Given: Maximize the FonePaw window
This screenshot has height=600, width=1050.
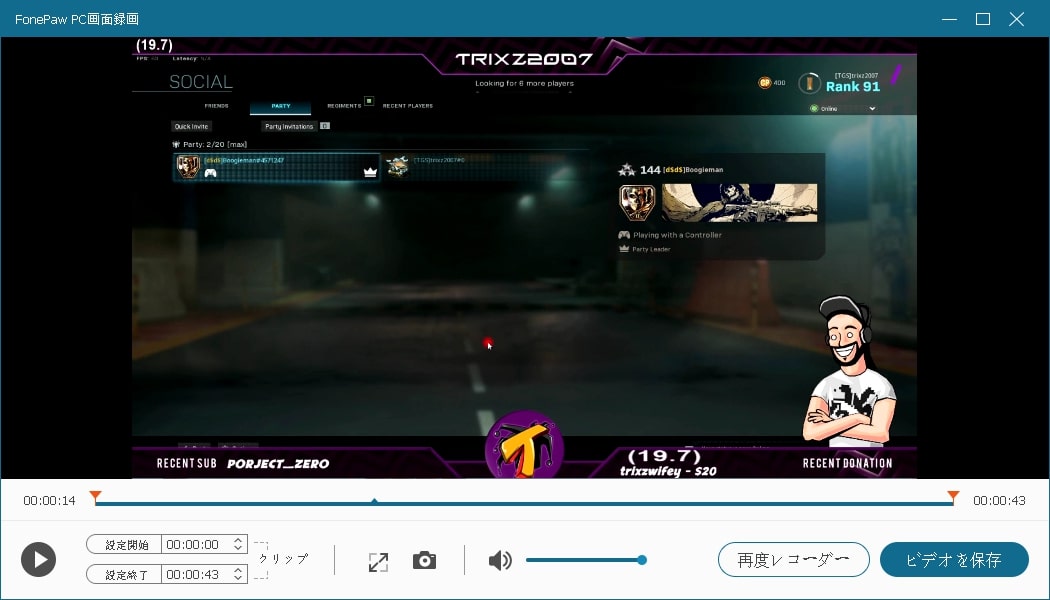Looking at the screenshot, I should [x=983, y=19].
